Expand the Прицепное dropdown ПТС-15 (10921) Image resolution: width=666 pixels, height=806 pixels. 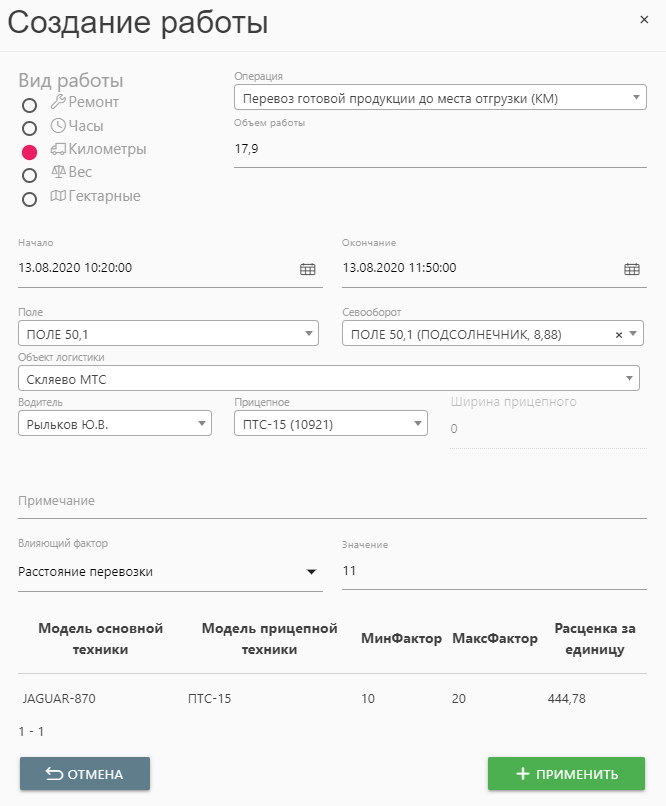(331, 424)
